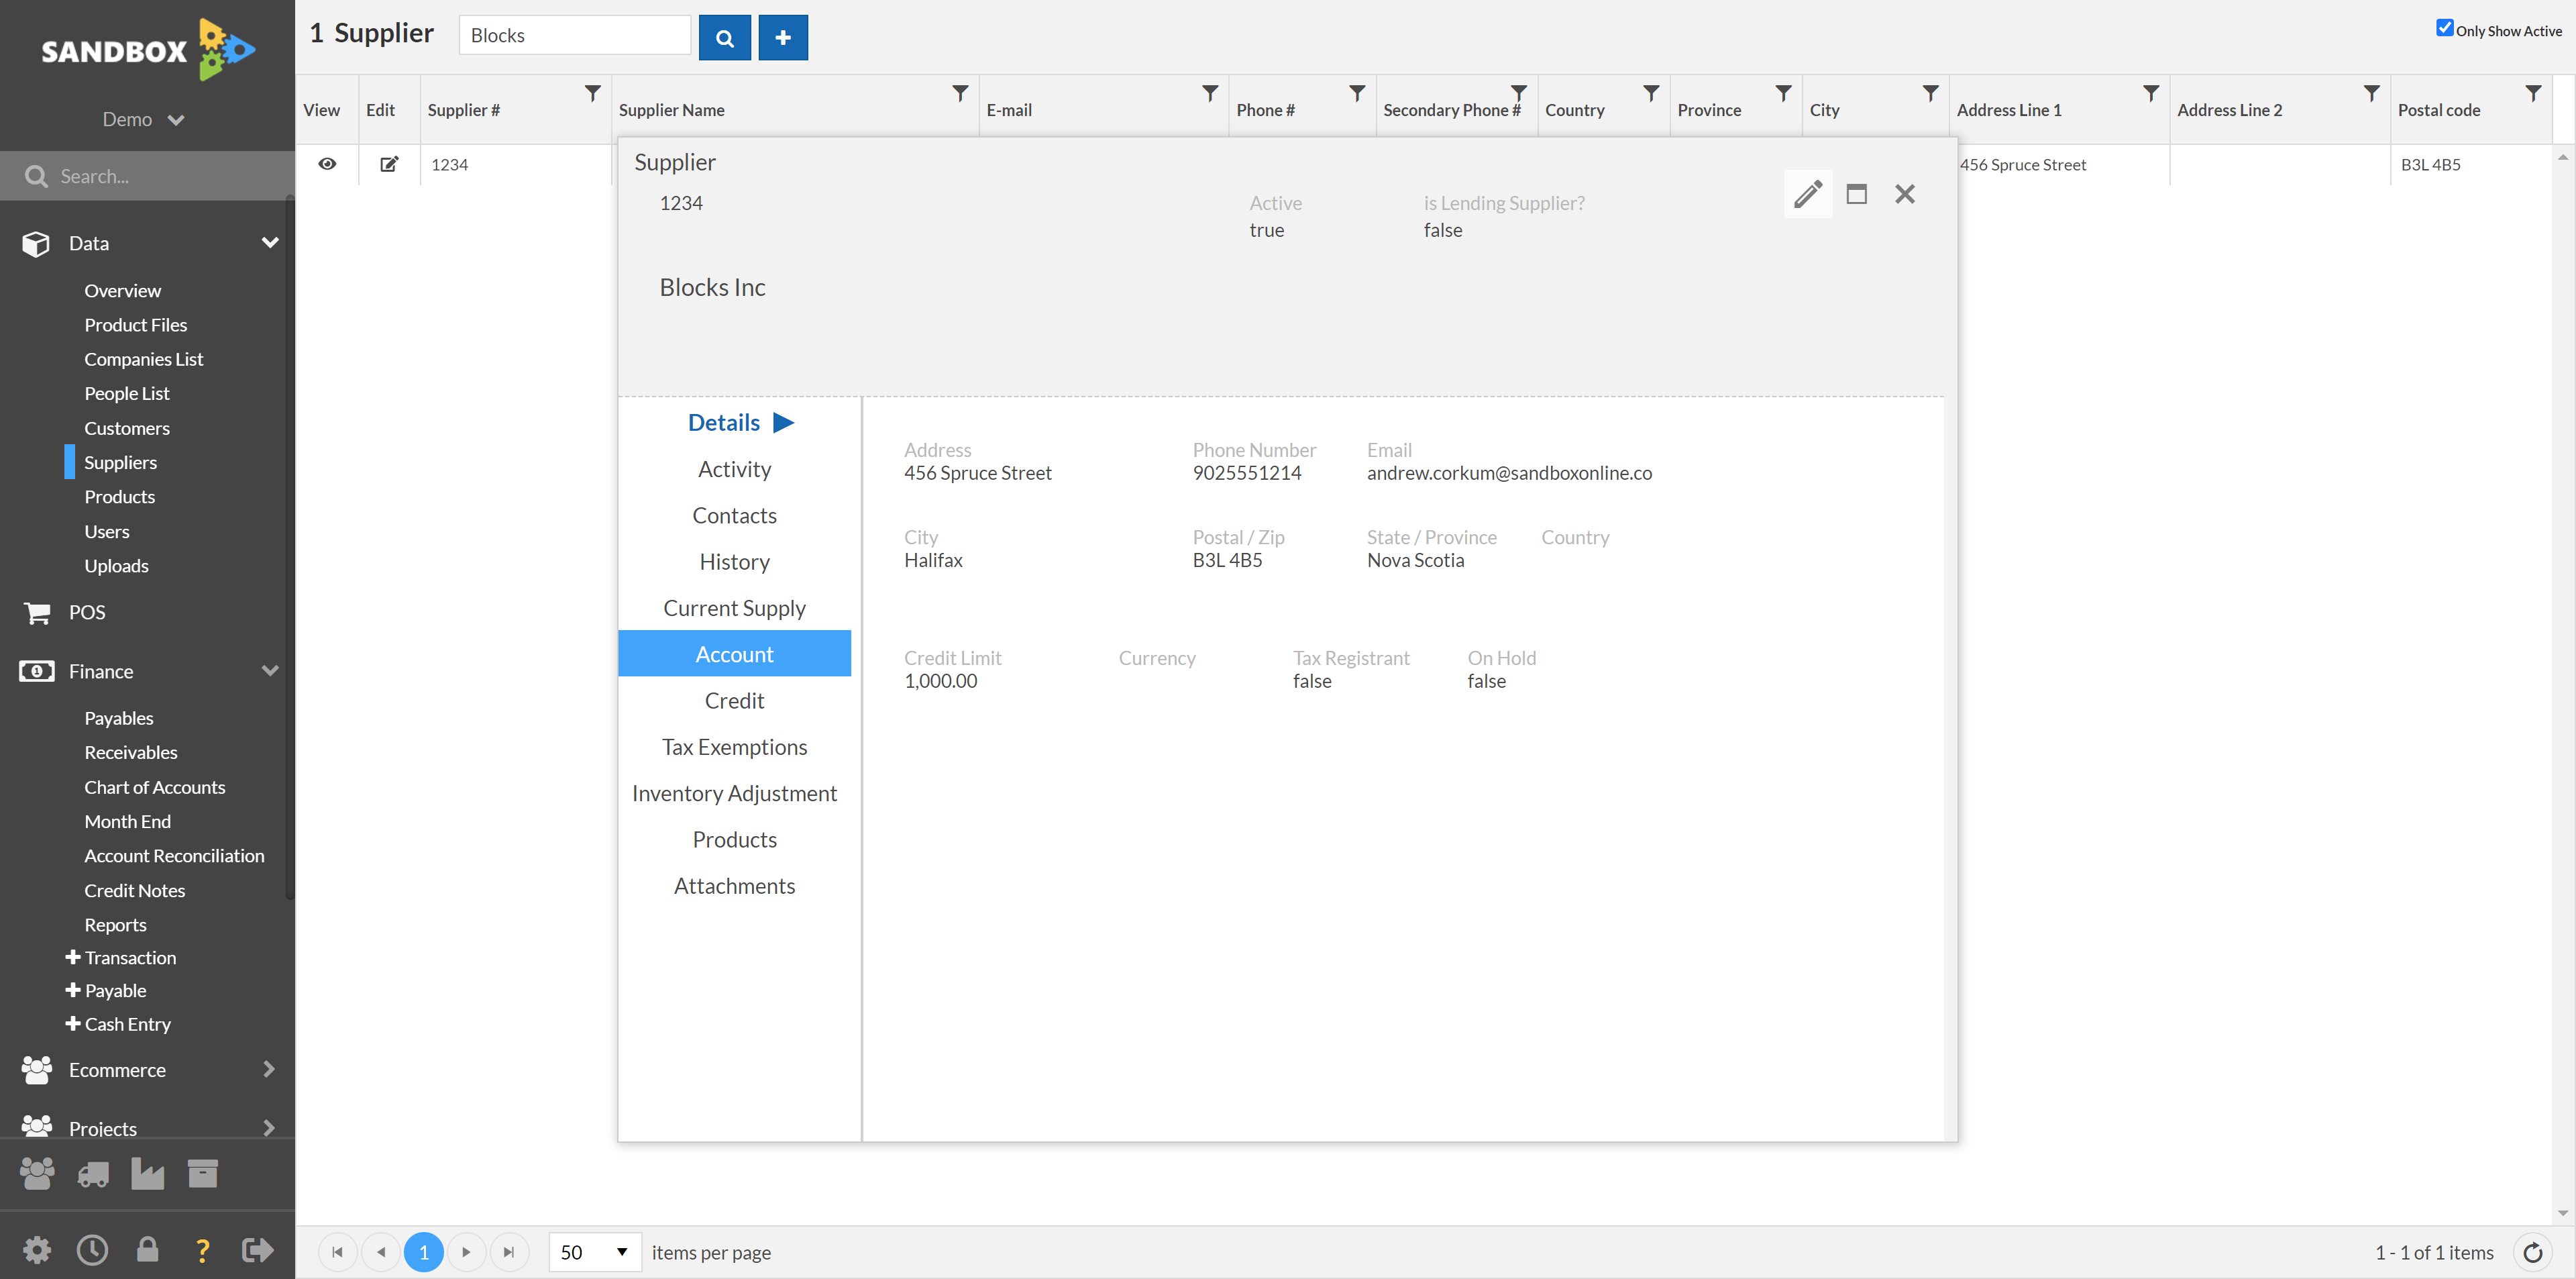
Task: Filter the Address Line 2 column
Action: tap(2371, 93)
